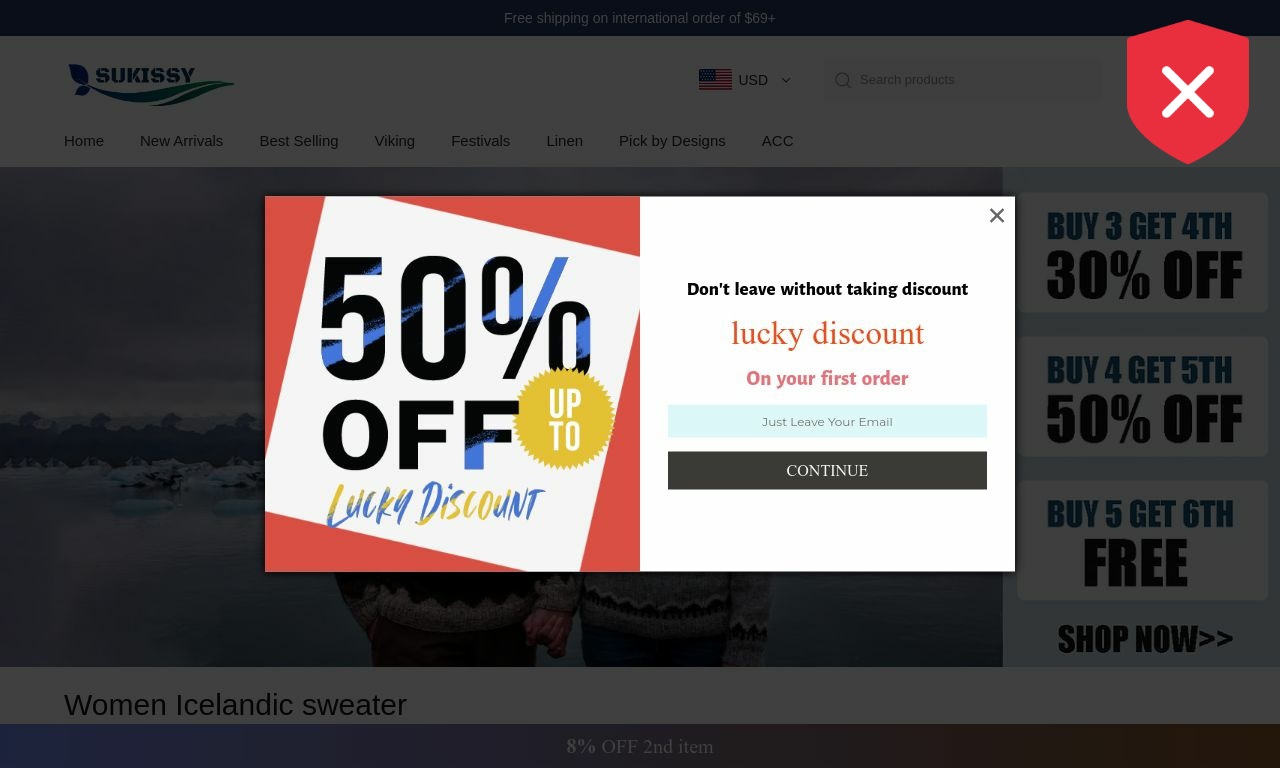Click the SHOP NOW>> banner link

(x=1145, y=639)
